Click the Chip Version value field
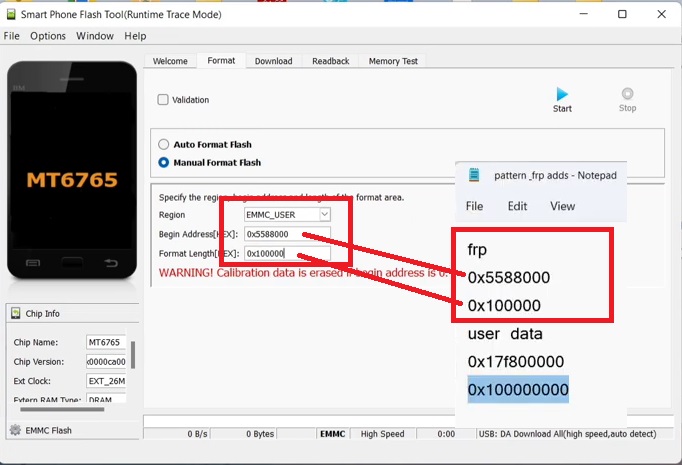This screenshot has width=682, height=465. click(106, 361)
